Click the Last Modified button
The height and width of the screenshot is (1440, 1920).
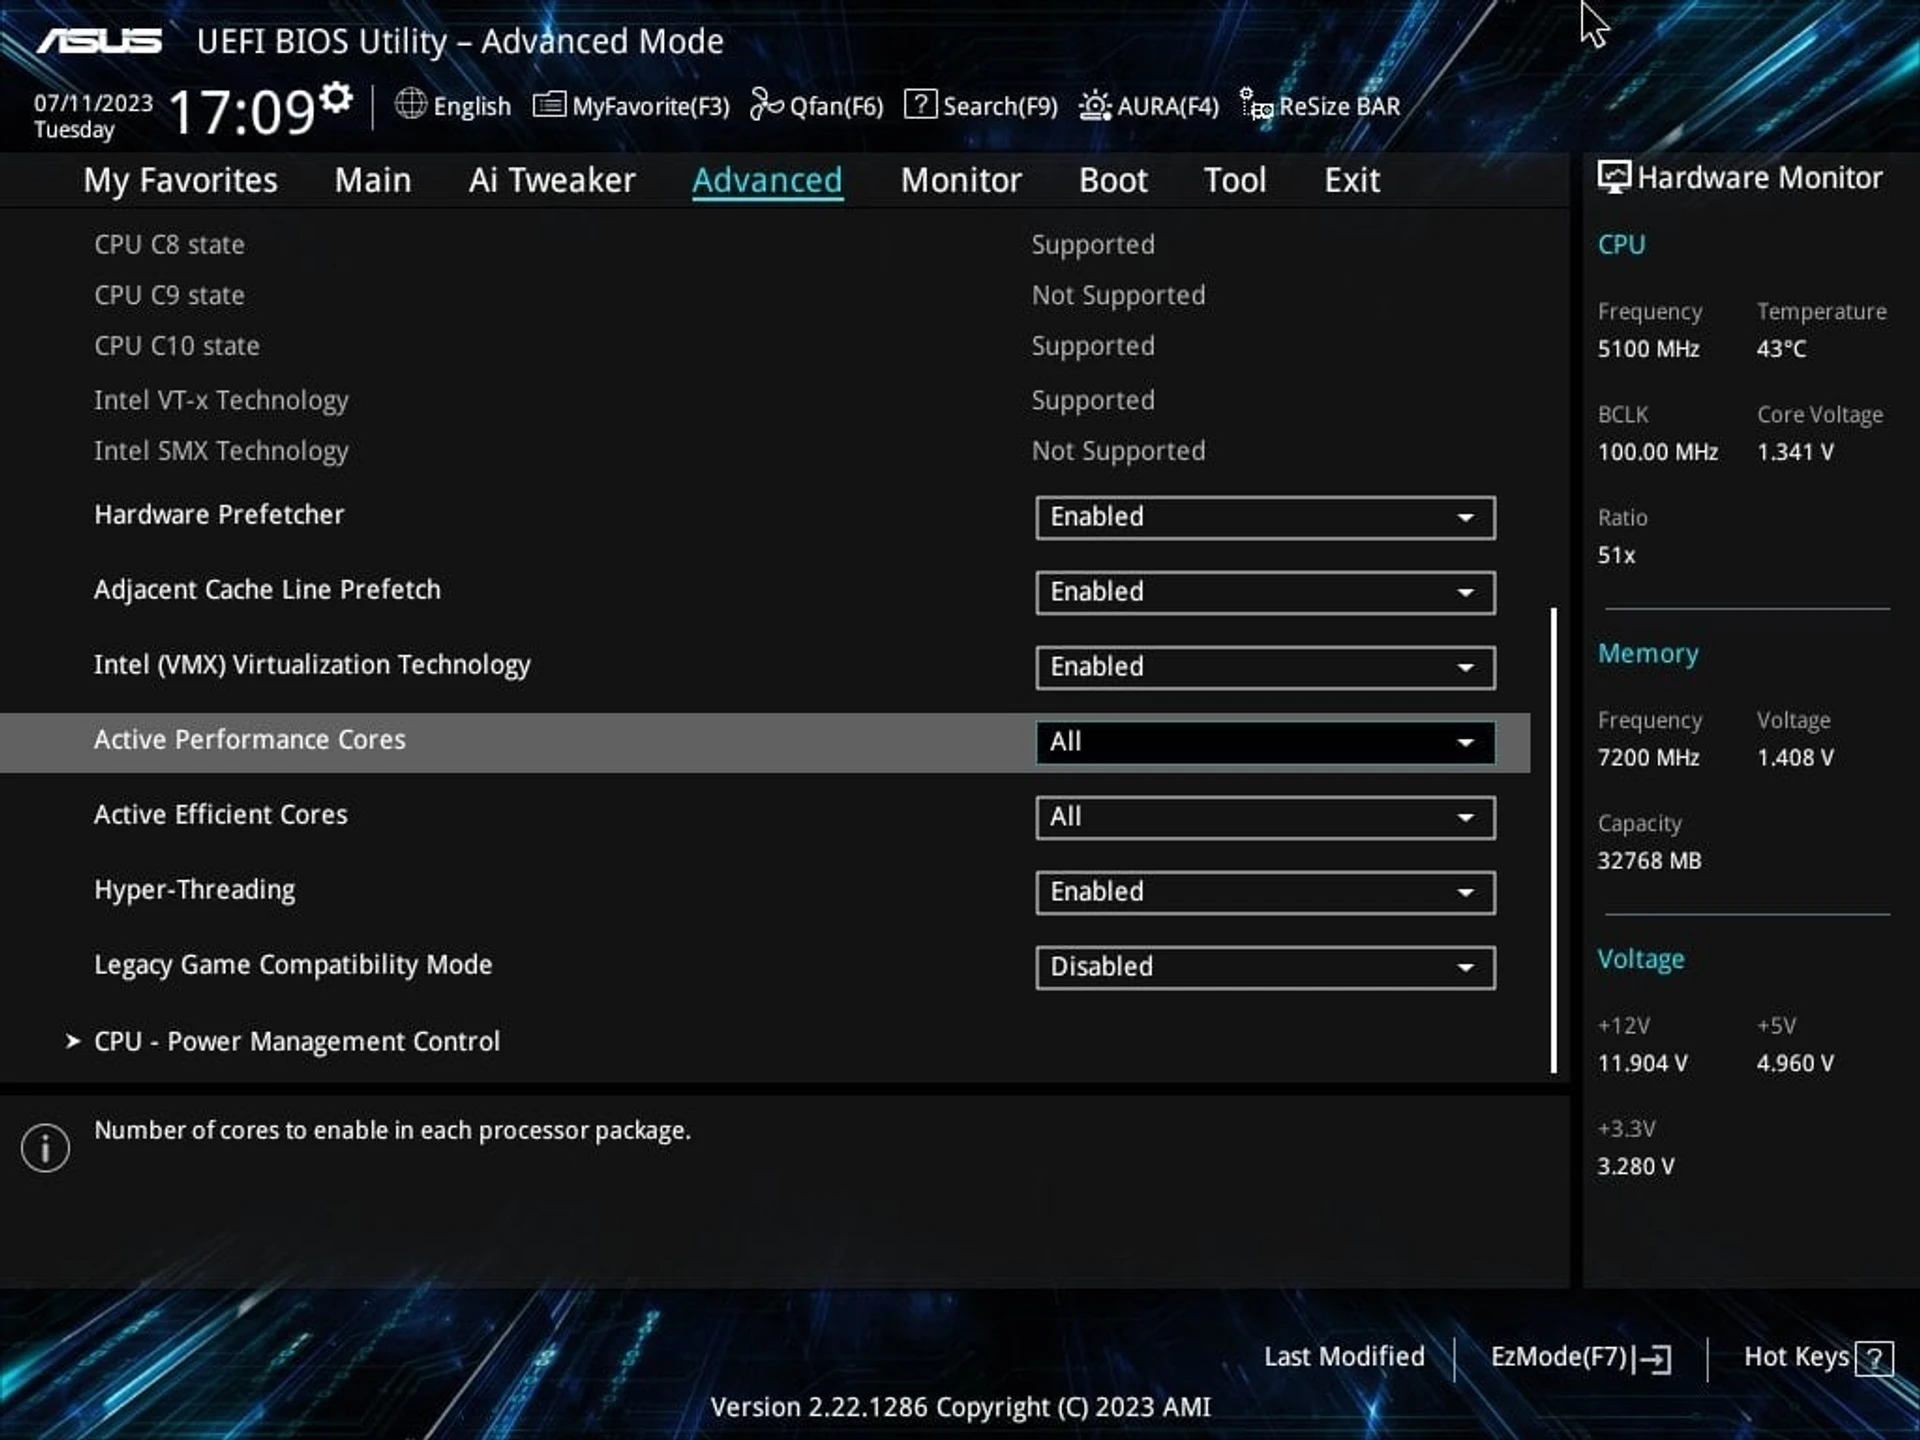1344,1357
